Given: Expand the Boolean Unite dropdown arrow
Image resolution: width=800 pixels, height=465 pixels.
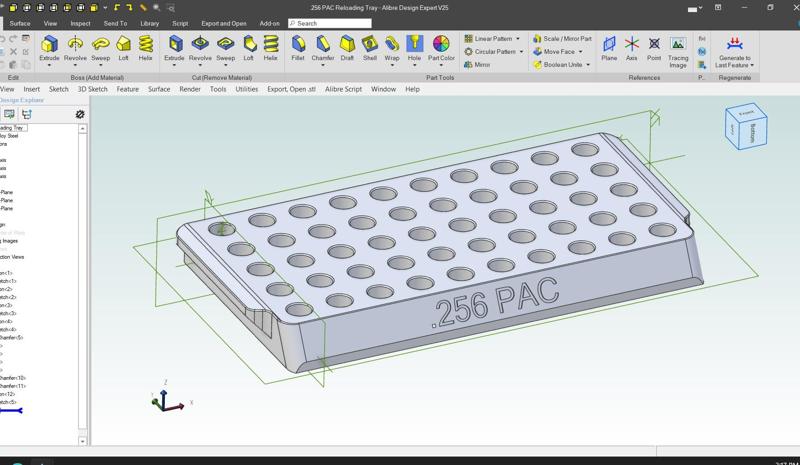Looking at the screenshot, I should (x=587, y=65).
